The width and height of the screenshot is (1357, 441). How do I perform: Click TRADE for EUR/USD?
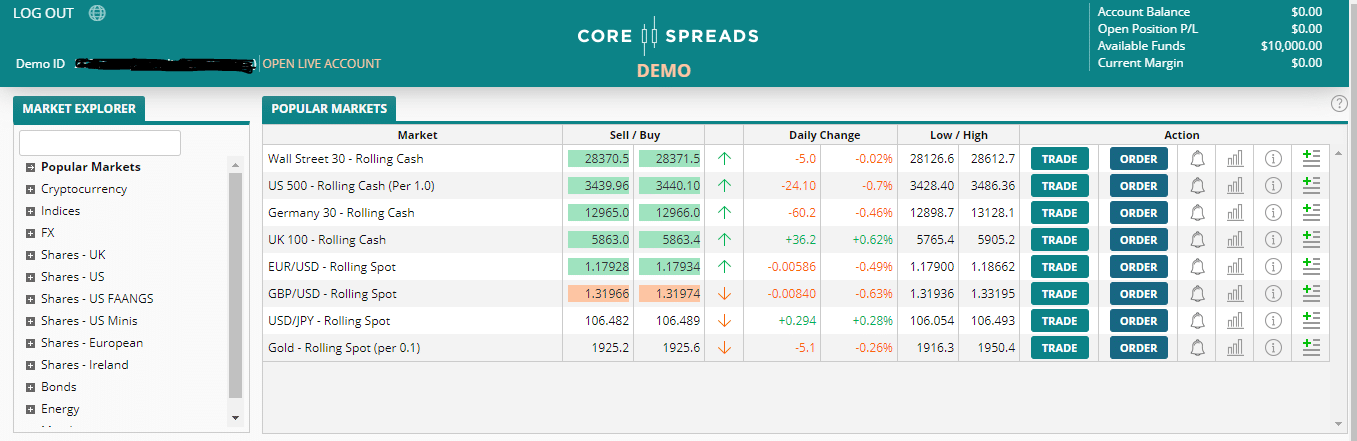[1059, 266]
